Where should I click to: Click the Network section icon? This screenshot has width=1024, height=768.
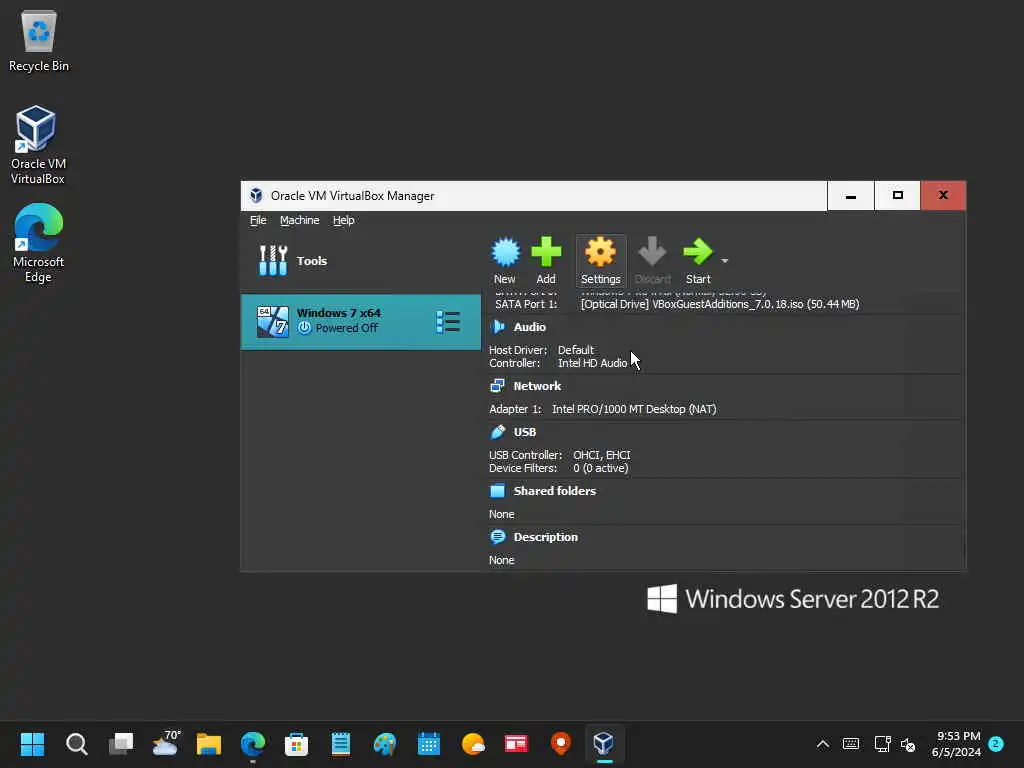click(498, 385)
